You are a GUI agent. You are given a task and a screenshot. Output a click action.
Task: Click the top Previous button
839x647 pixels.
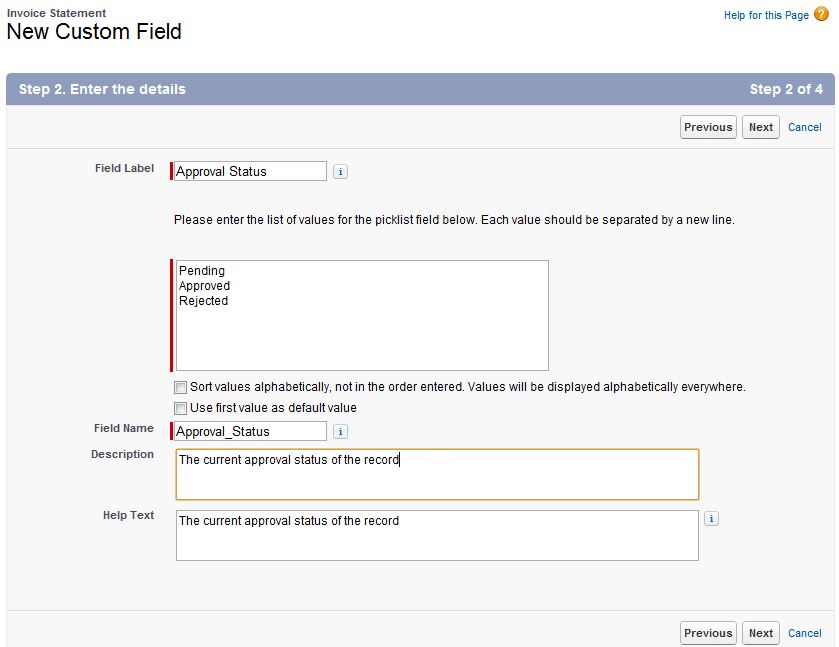(x=707, y=127)
